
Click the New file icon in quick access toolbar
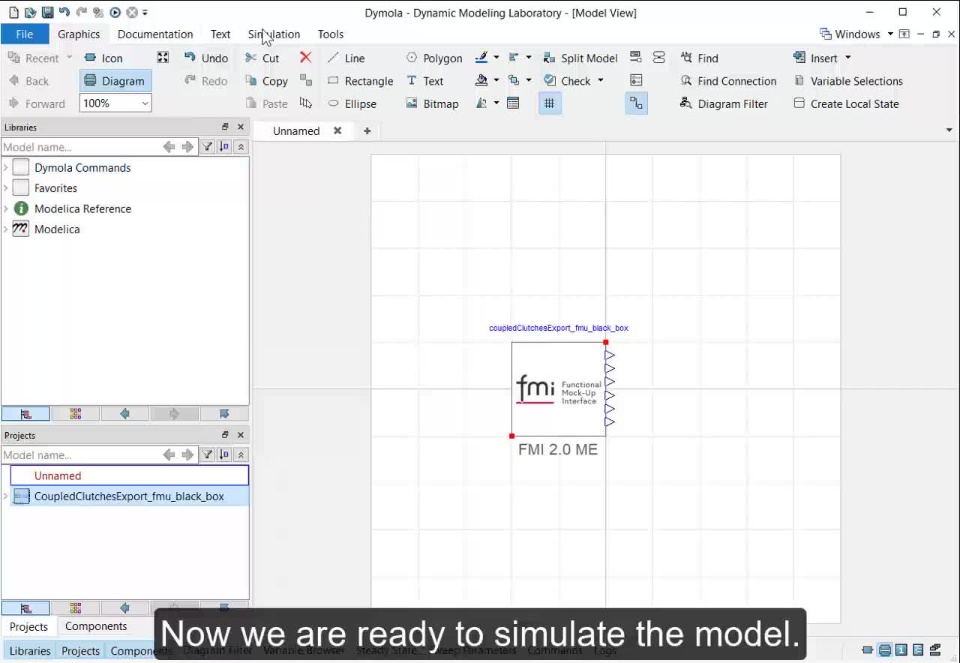(13, 12)
